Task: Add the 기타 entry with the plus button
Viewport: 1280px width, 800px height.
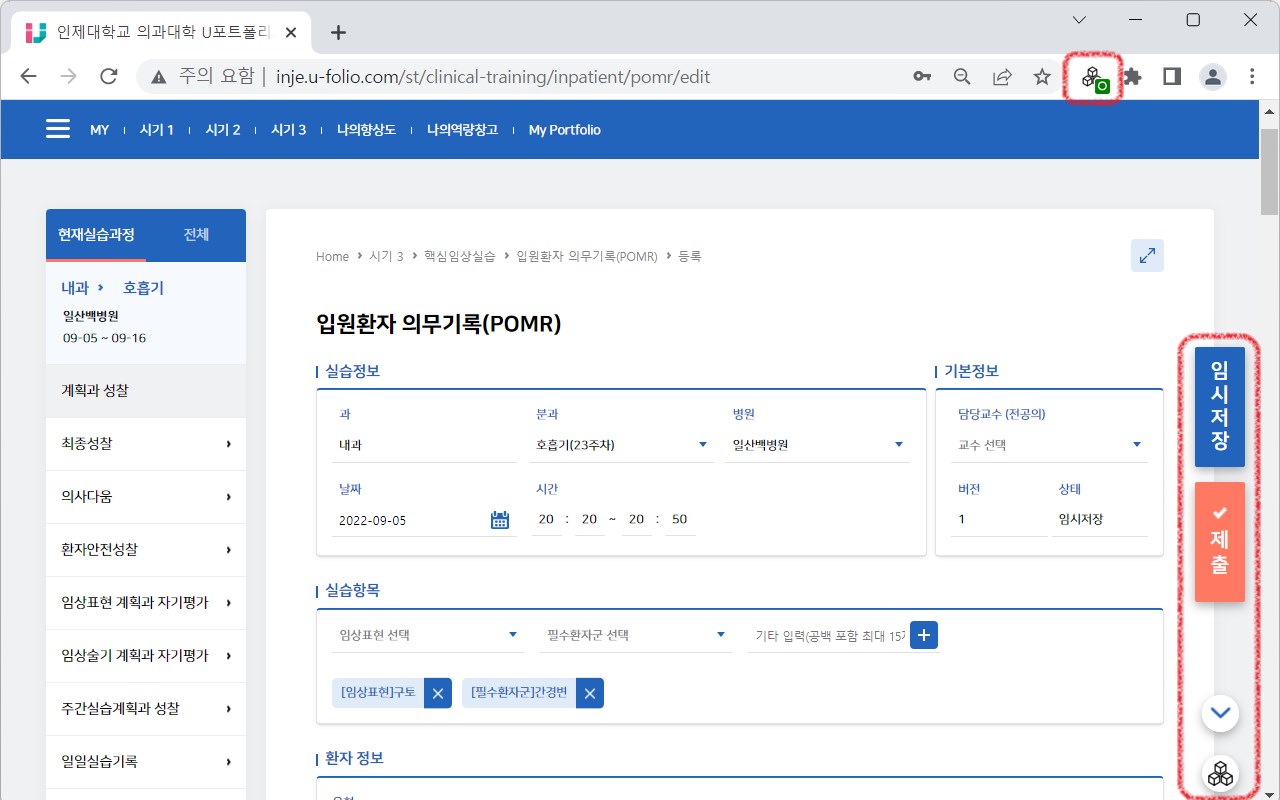Action: click(924, 635)
